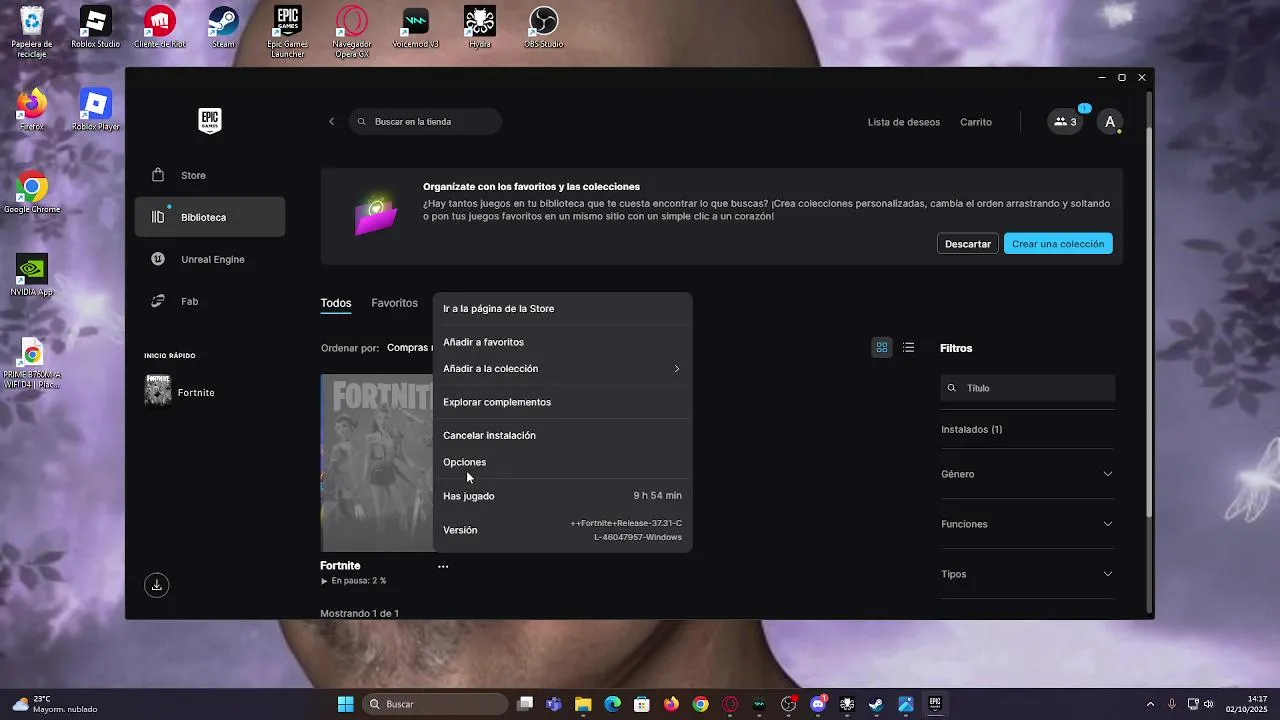1280x720 pixels.
Task: Open Papelera de reciclaje on desktop
Action: [32, 32]
